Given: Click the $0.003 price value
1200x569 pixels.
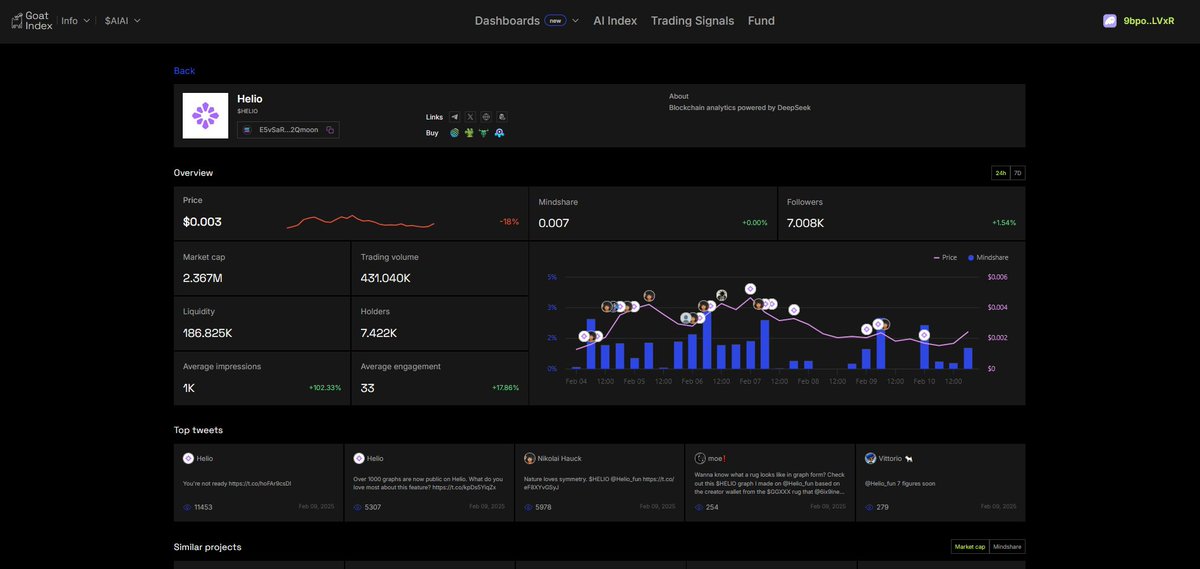Looking at the screenshot, I should pos(203,222).
